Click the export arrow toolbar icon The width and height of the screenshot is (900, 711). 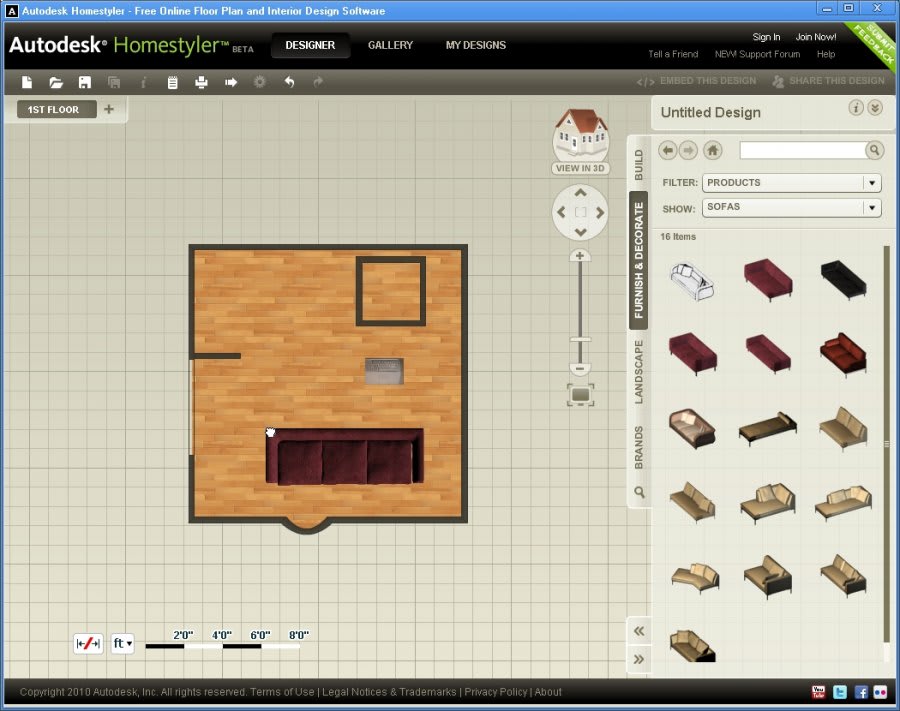pyautogui.click(x=231, y=83)
